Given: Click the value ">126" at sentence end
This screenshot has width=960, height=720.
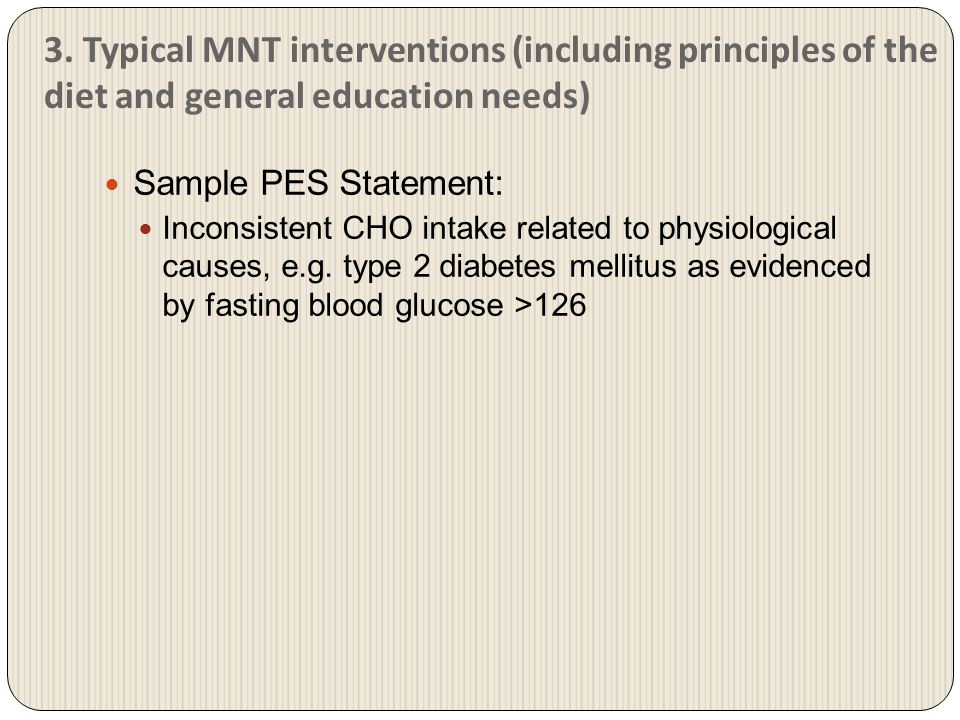Looking at the screenshot, I should 550,305.
